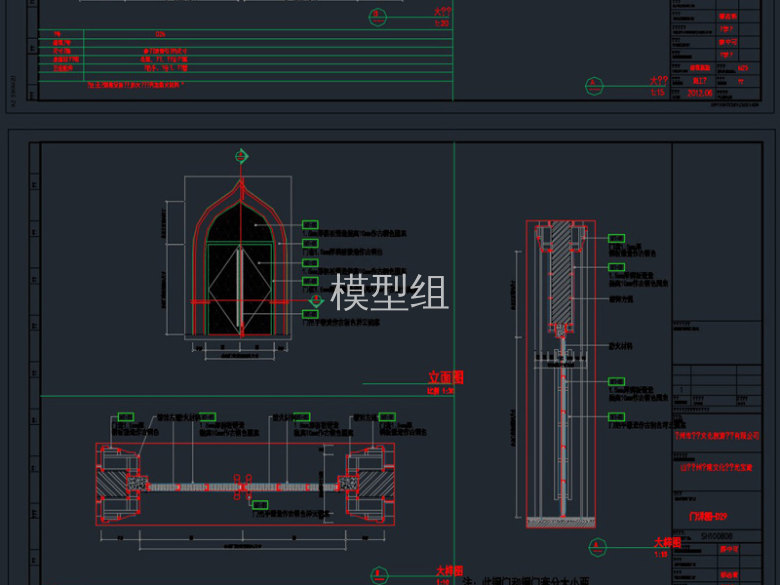The width and height of the screenshot is (780, 585).
Task: Click the SH100808 drawing number
Action: click(716, 536)
